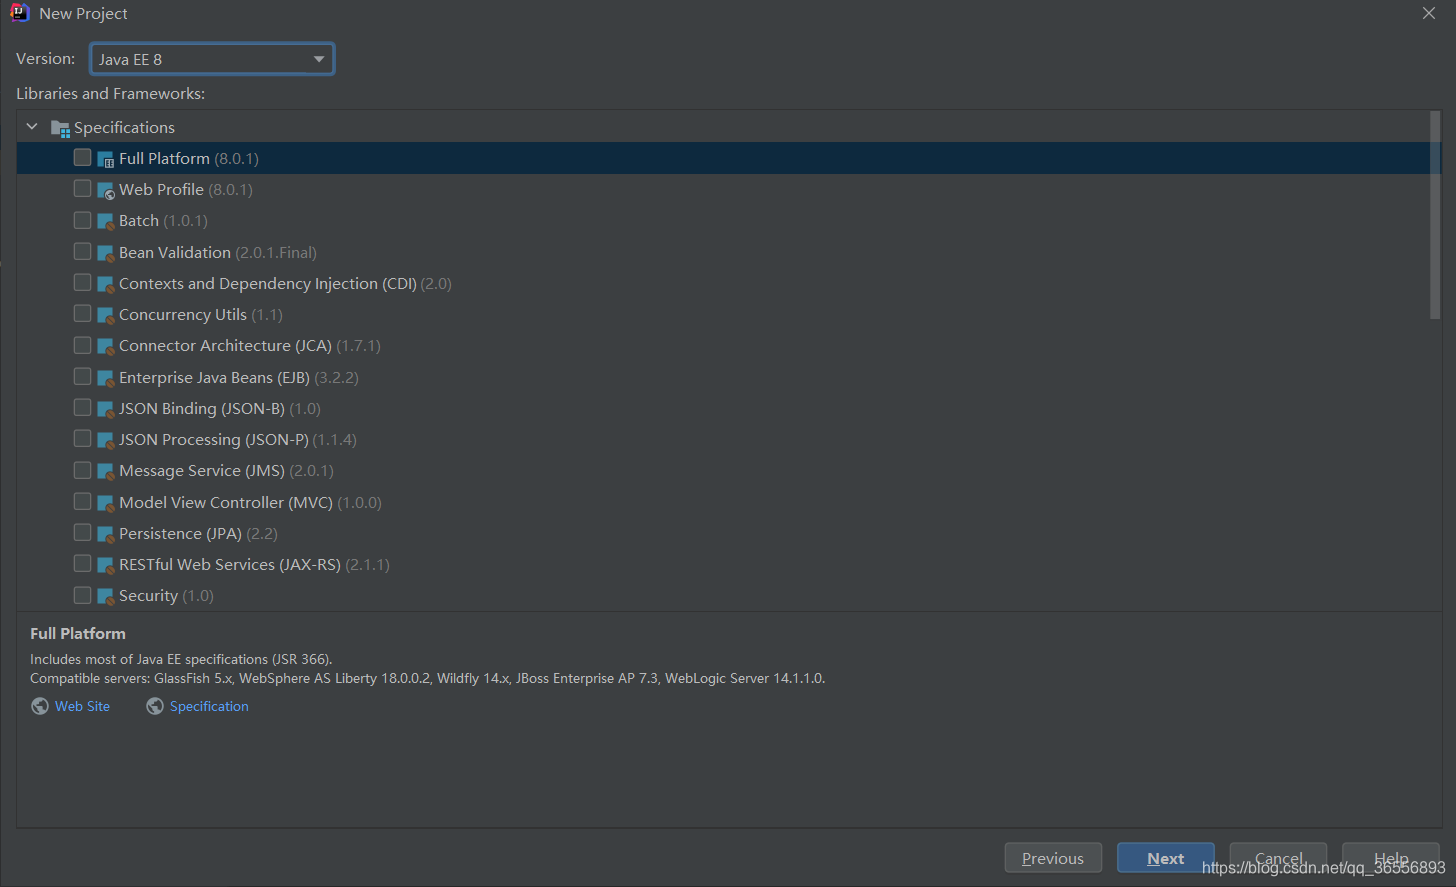
Task: Select the JSON Binding (JSON-B) row text
Action: click(220, 409)
